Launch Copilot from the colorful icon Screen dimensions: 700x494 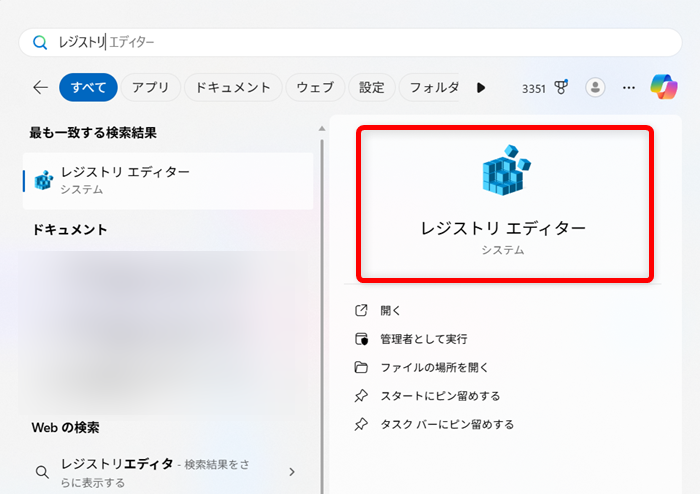point(664,87)
